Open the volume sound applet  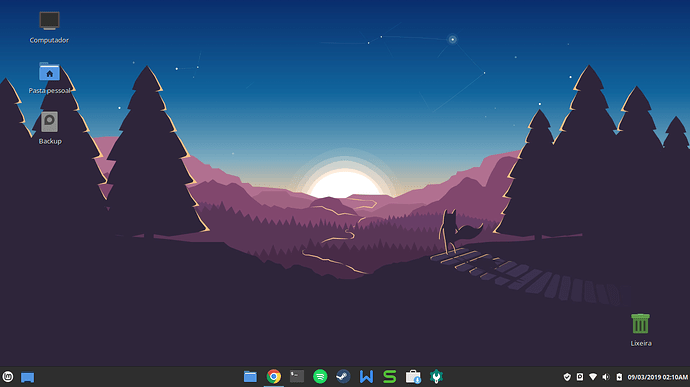(x=606, y=377)
